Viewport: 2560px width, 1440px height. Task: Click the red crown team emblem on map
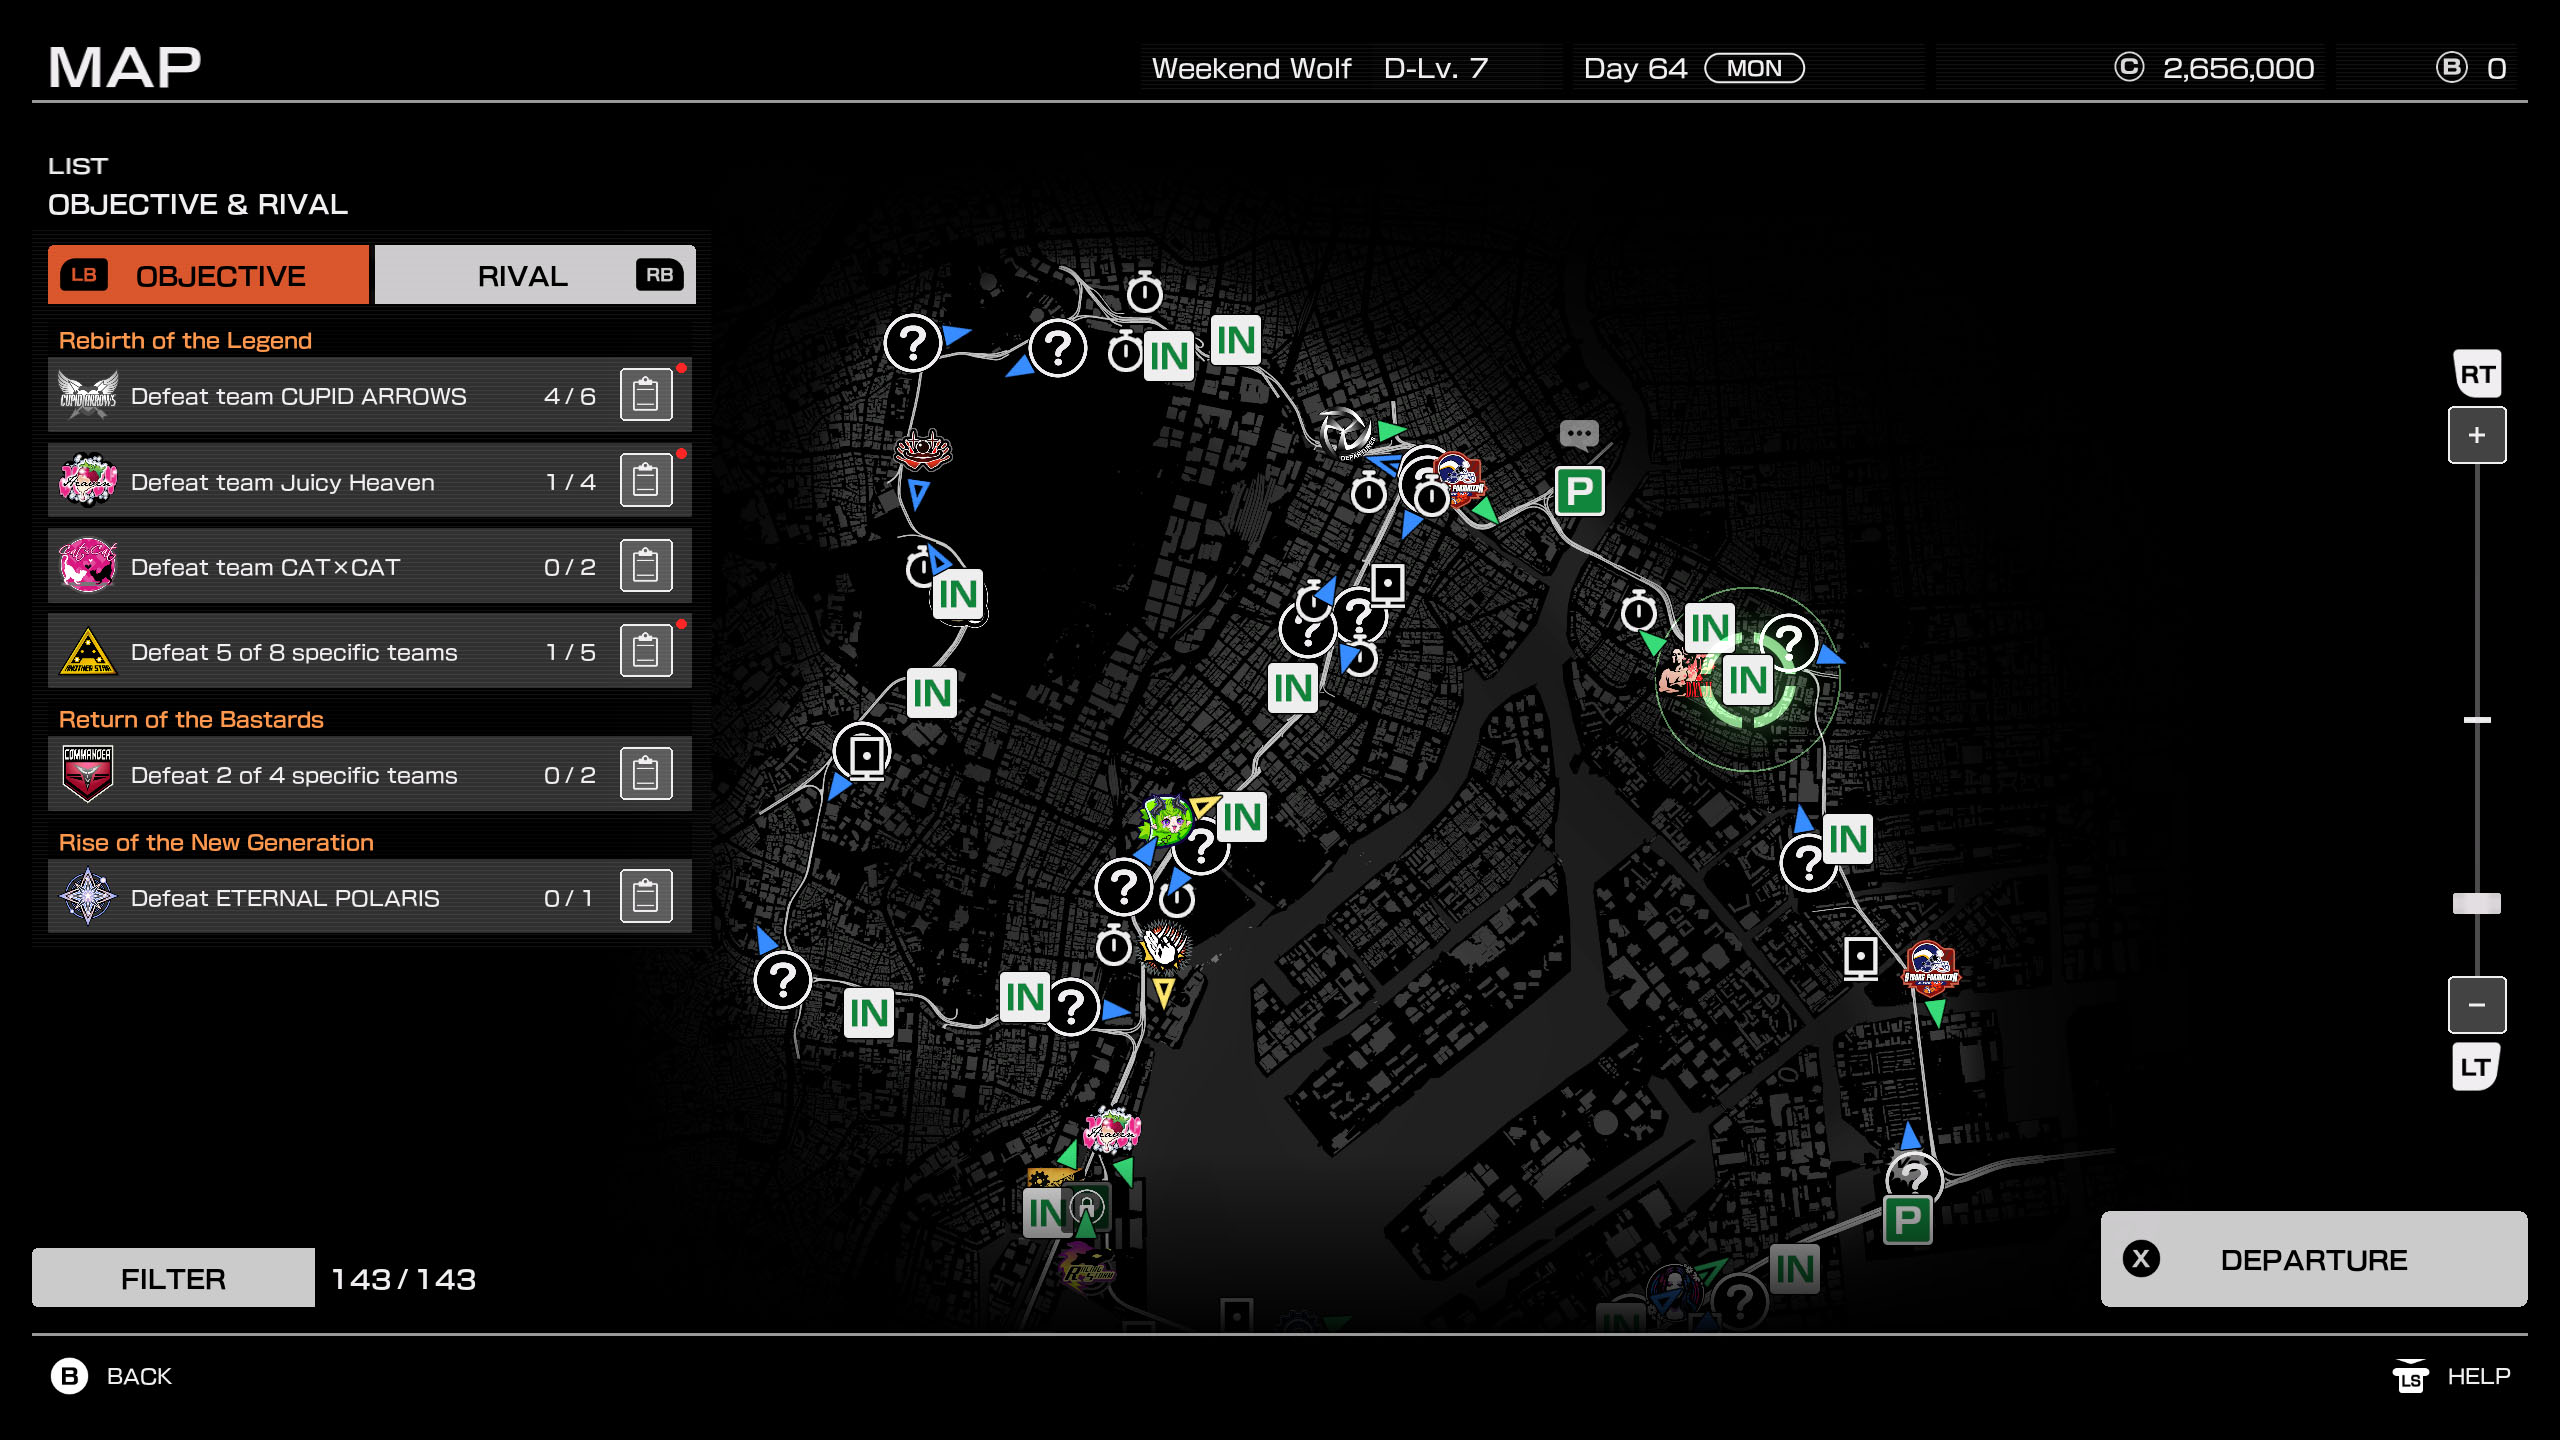(922, 450)
